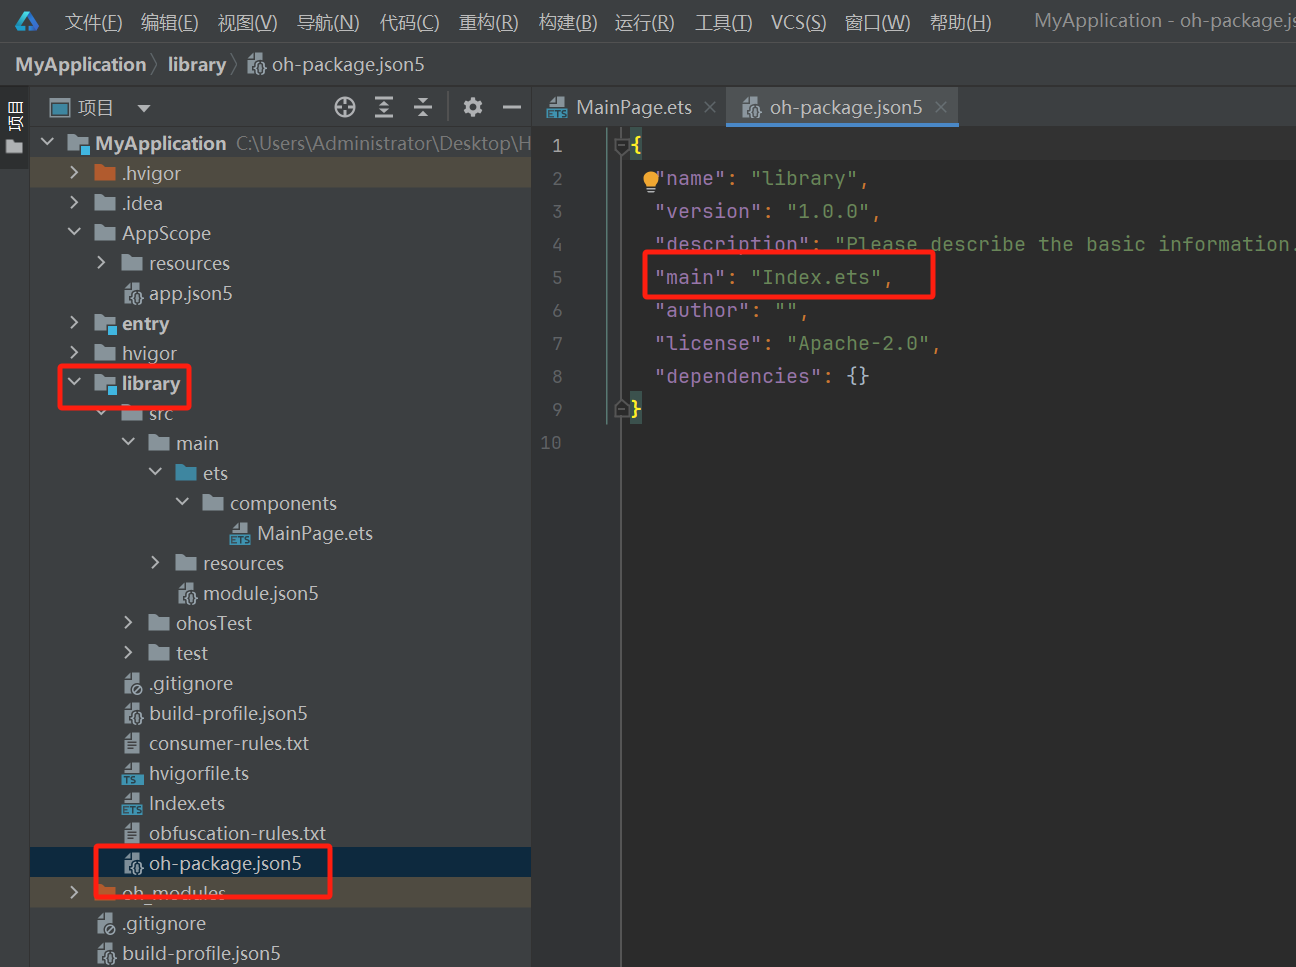Viewport: 1296px width, 967px height.
Task: Open the VCS(S) menu
Action: point(798,22)
